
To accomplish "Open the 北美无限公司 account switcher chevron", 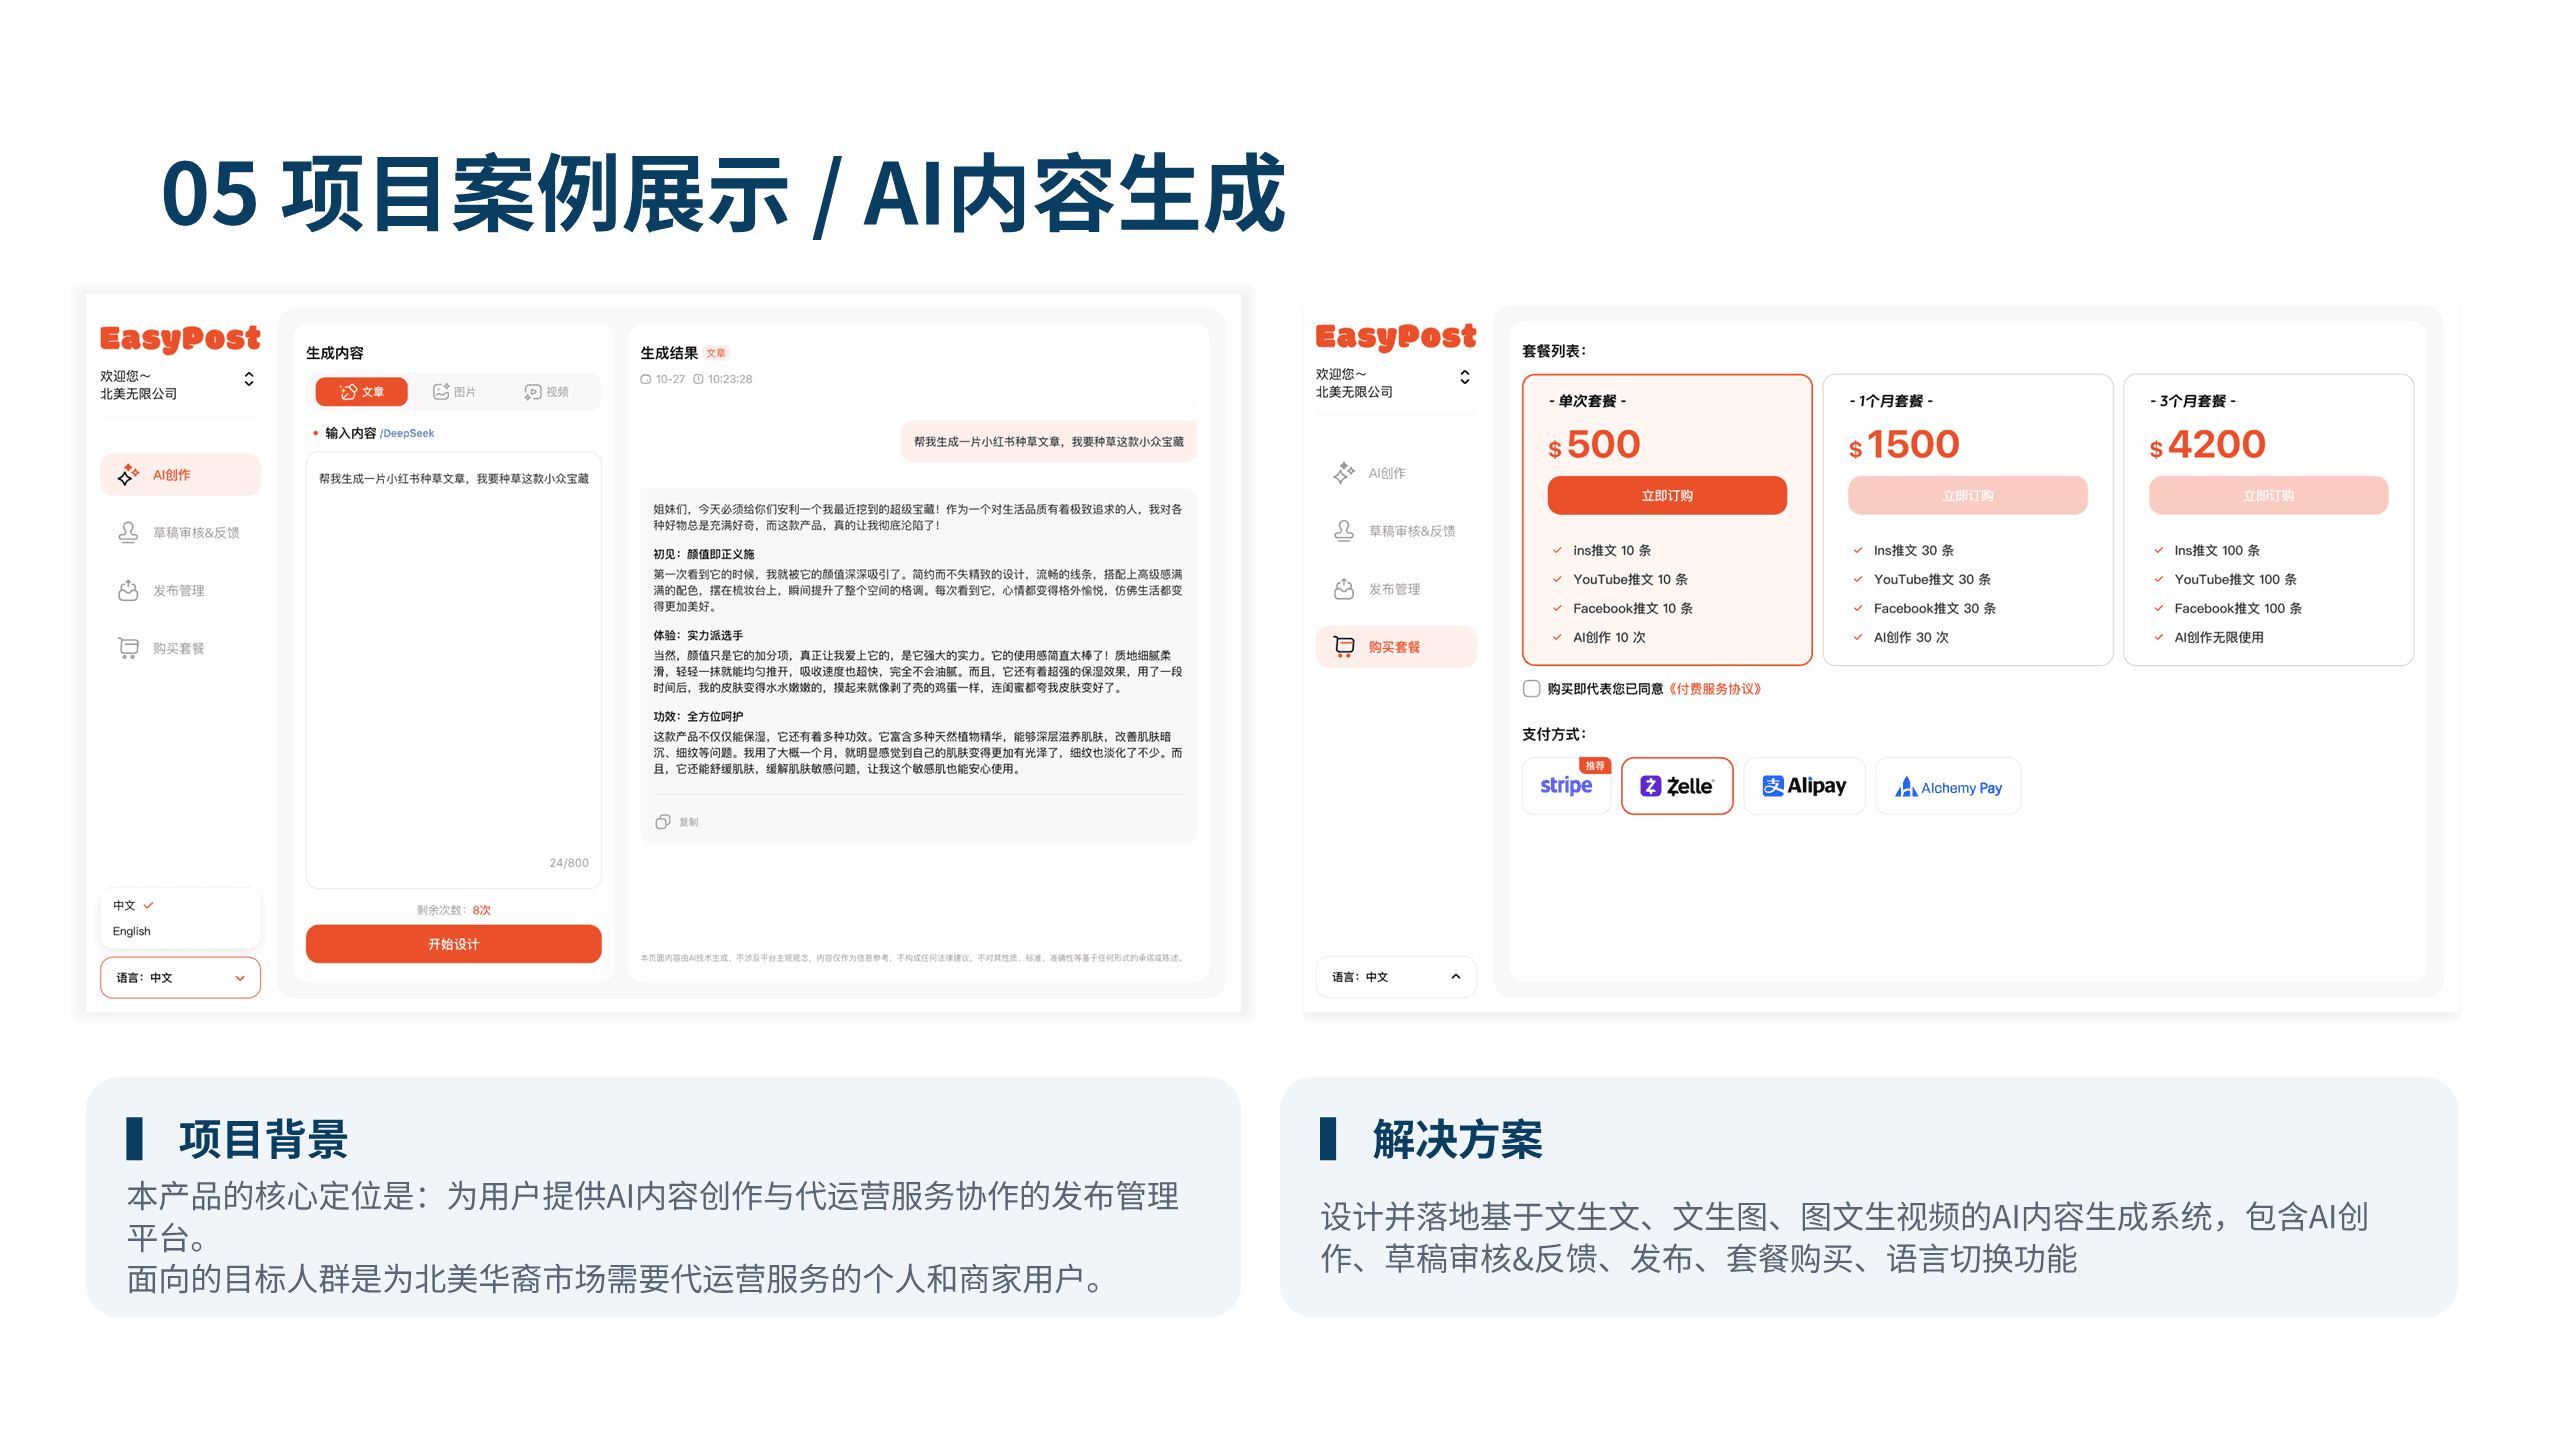I will (249, 381).
